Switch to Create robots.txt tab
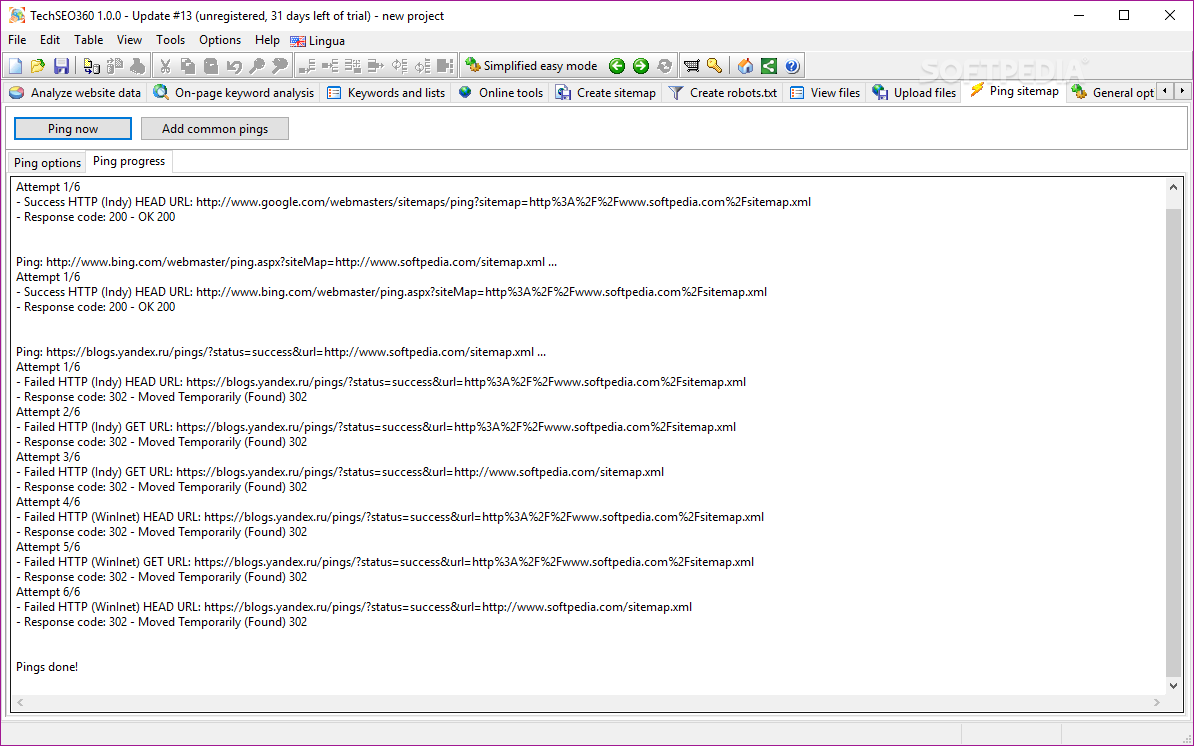 tap(723, 93)
